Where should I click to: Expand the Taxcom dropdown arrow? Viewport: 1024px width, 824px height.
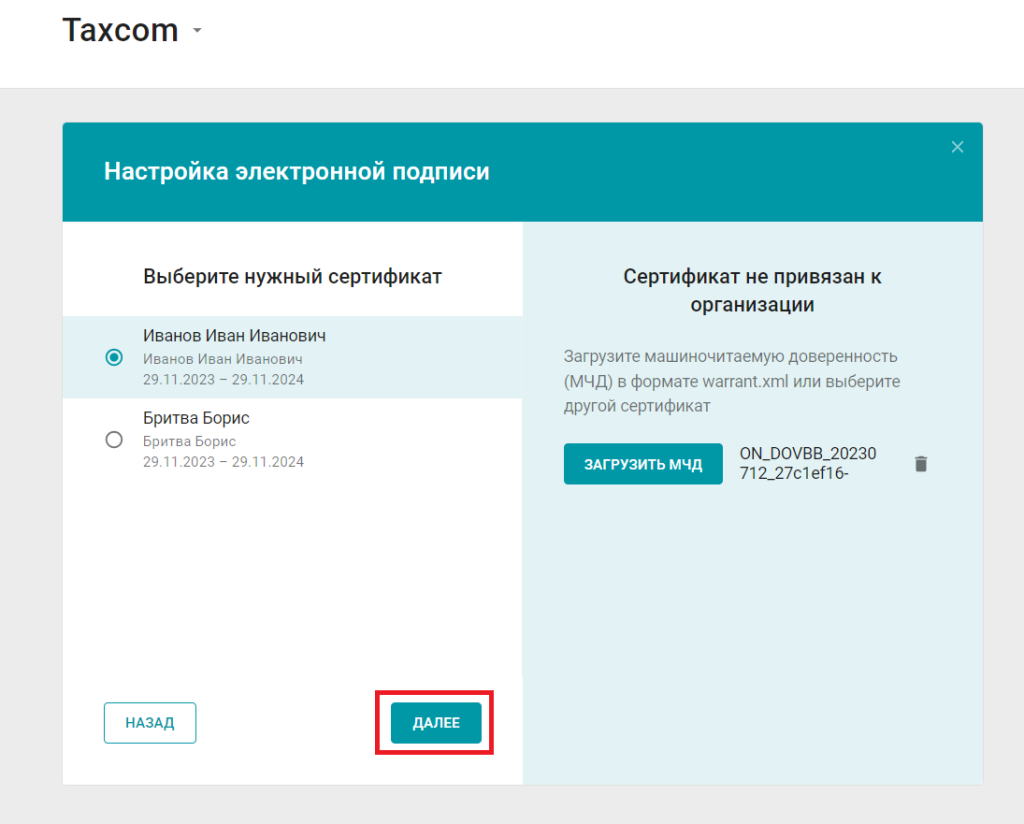click(197, 31)
